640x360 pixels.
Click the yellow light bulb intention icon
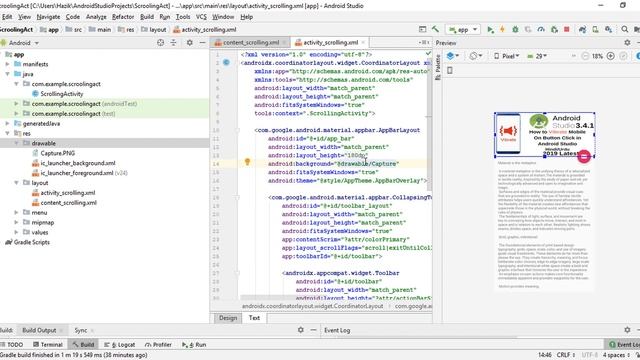(247, 162)
